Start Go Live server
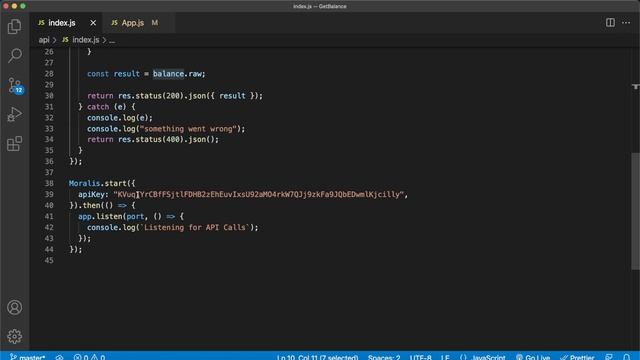Screen dimensions: 640x360 click(533, 357)
